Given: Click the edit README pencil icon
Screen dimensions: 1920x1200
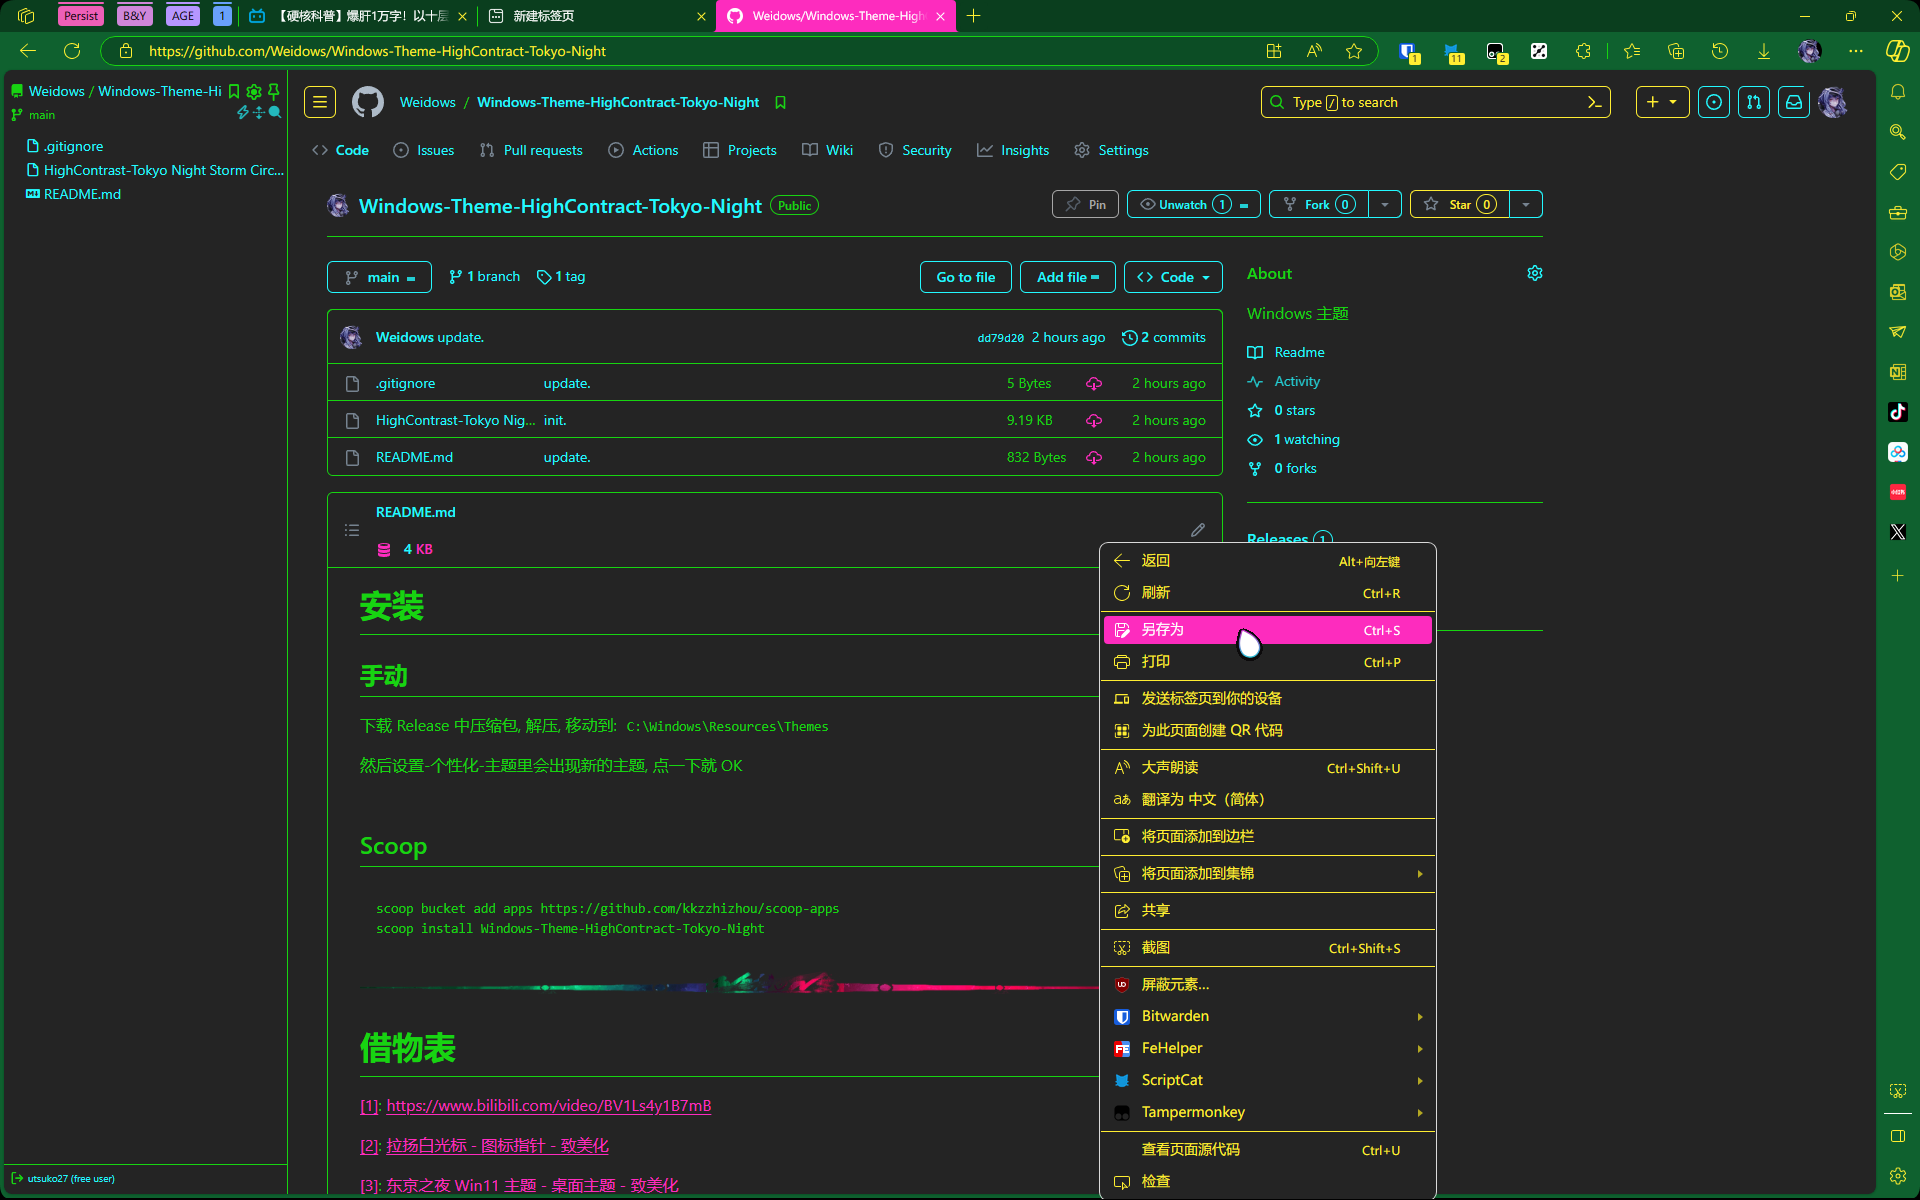Looking at the screenshot, I should (1198, 530).
